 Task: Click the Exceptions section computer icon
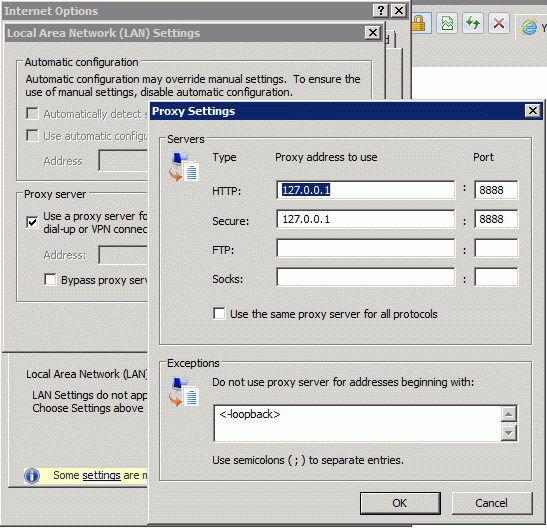[185, 392]
